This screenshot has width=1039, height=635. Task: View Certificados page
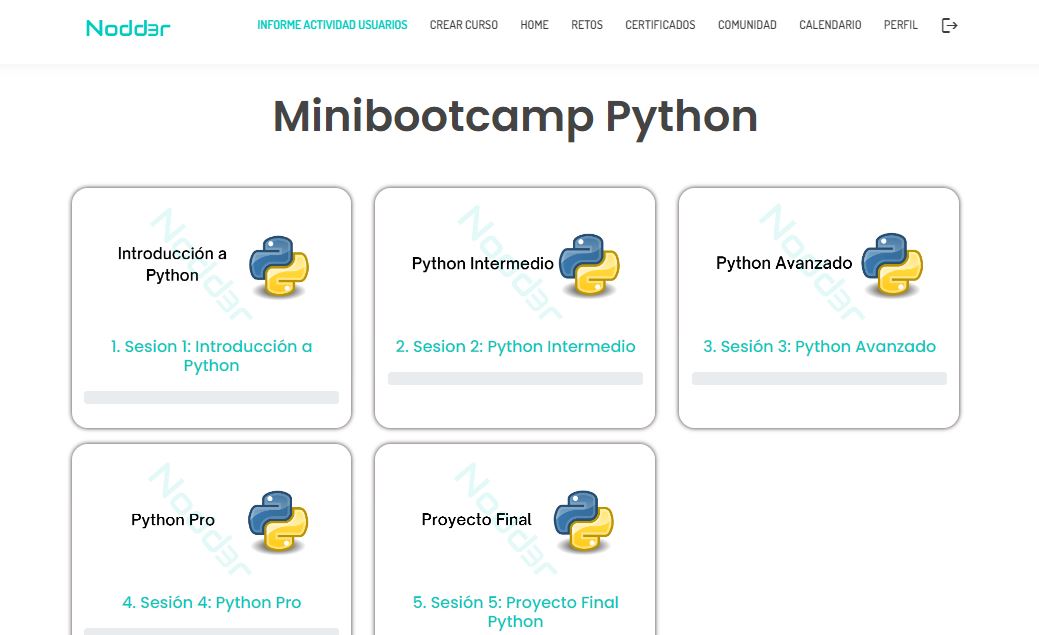tap(660, 25)
